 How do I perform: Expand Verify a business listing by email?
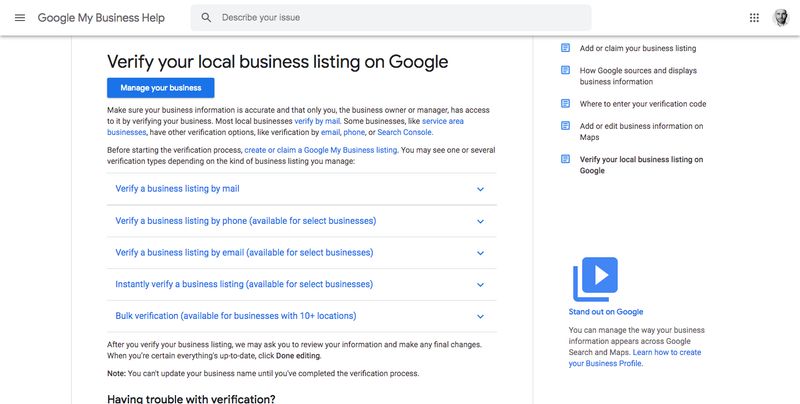click(x=302, y=252)
